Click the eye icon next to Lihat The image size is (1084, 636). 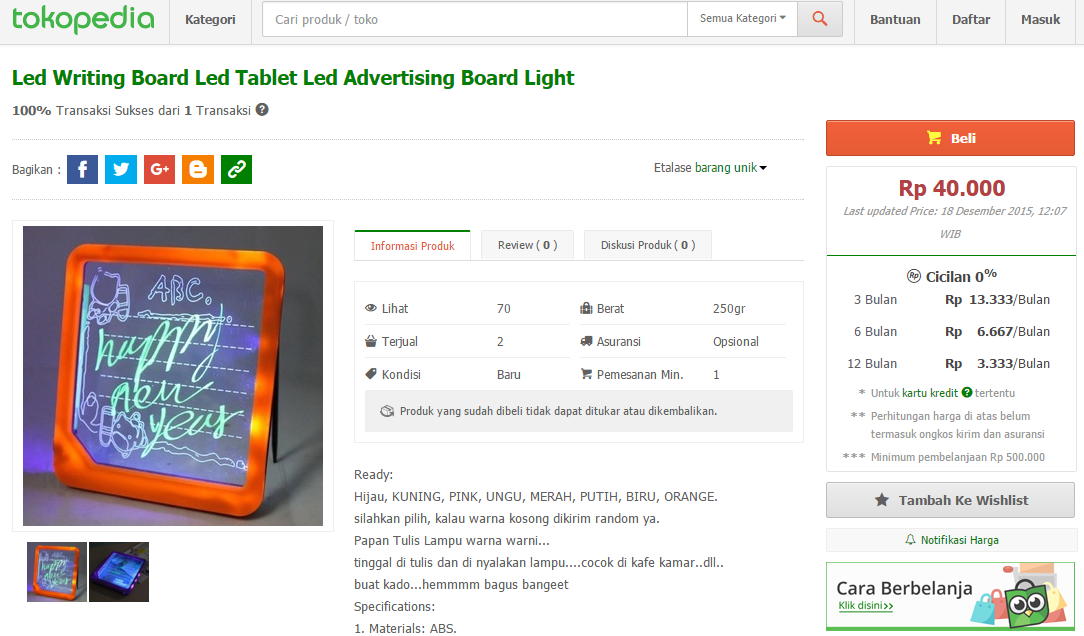point(369,308)
